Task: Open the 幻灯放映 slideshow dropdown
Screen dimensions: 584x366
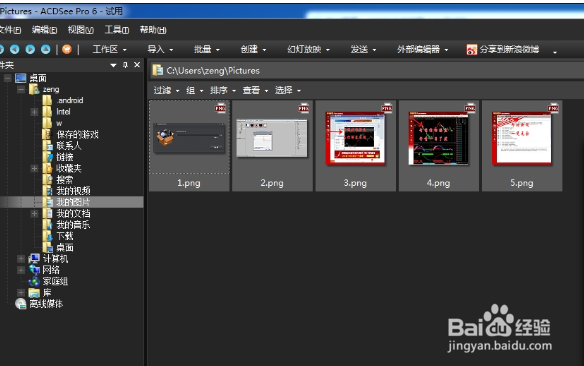Action: [308, 49]
